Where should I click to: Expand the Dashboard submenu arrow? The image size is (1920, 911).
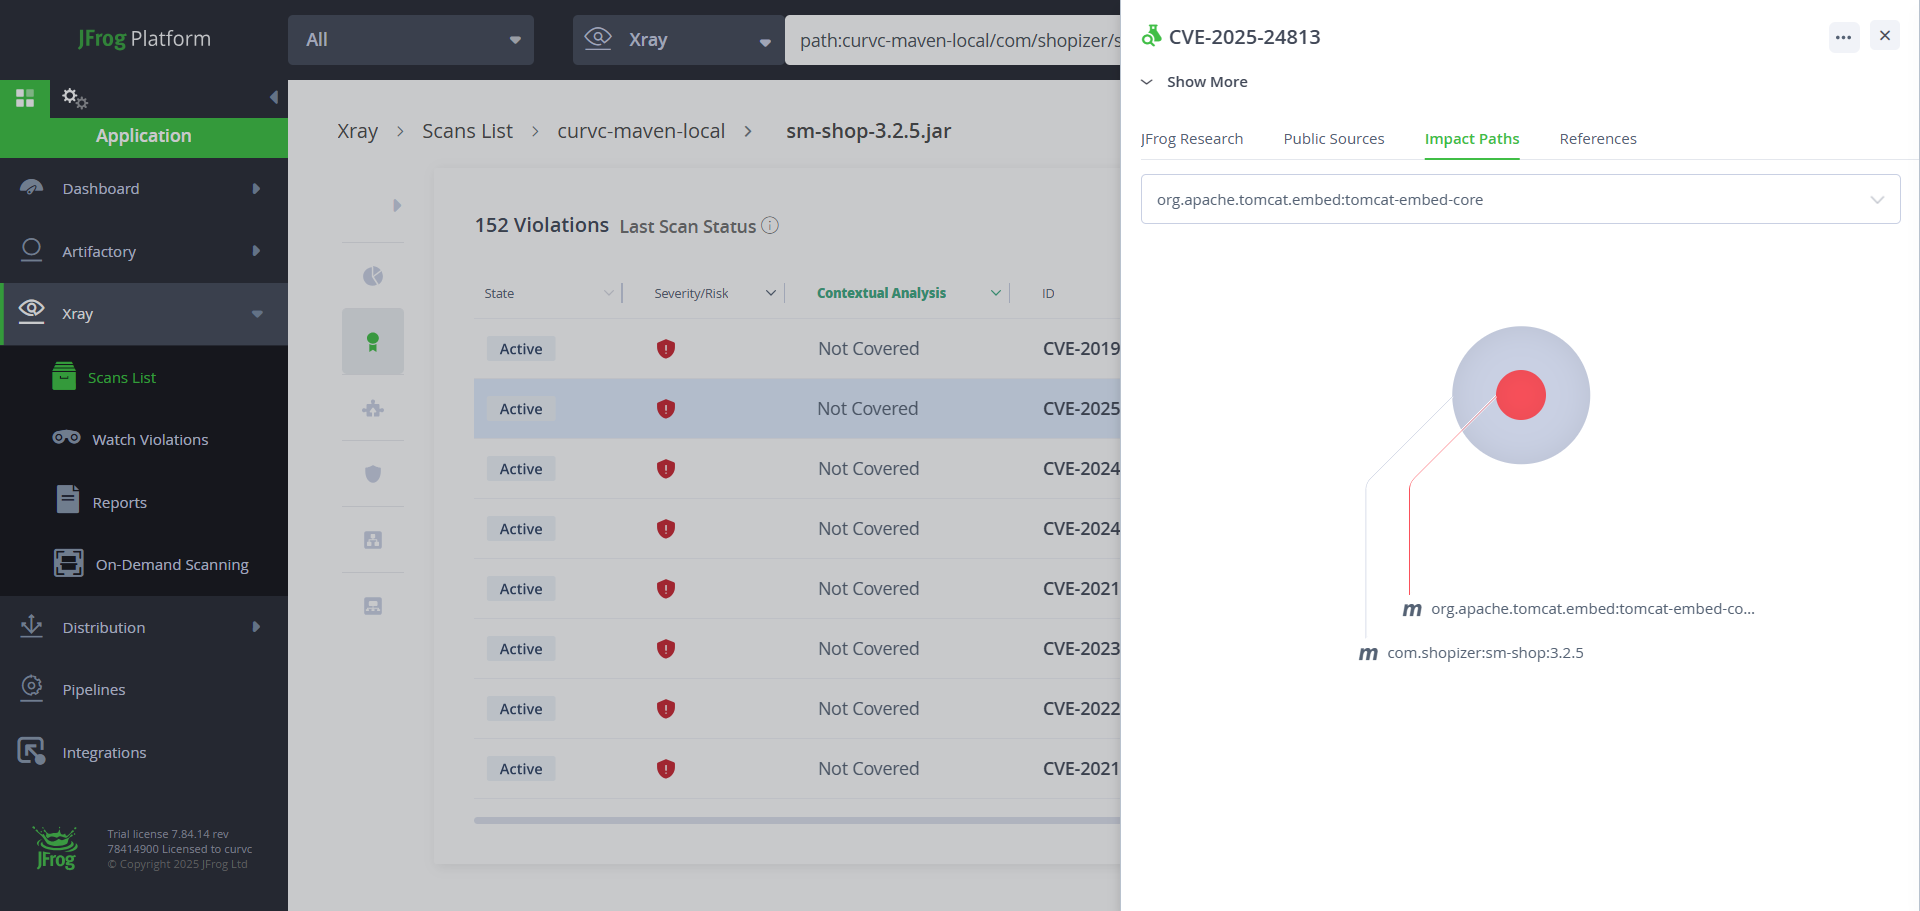click(256, 188)
